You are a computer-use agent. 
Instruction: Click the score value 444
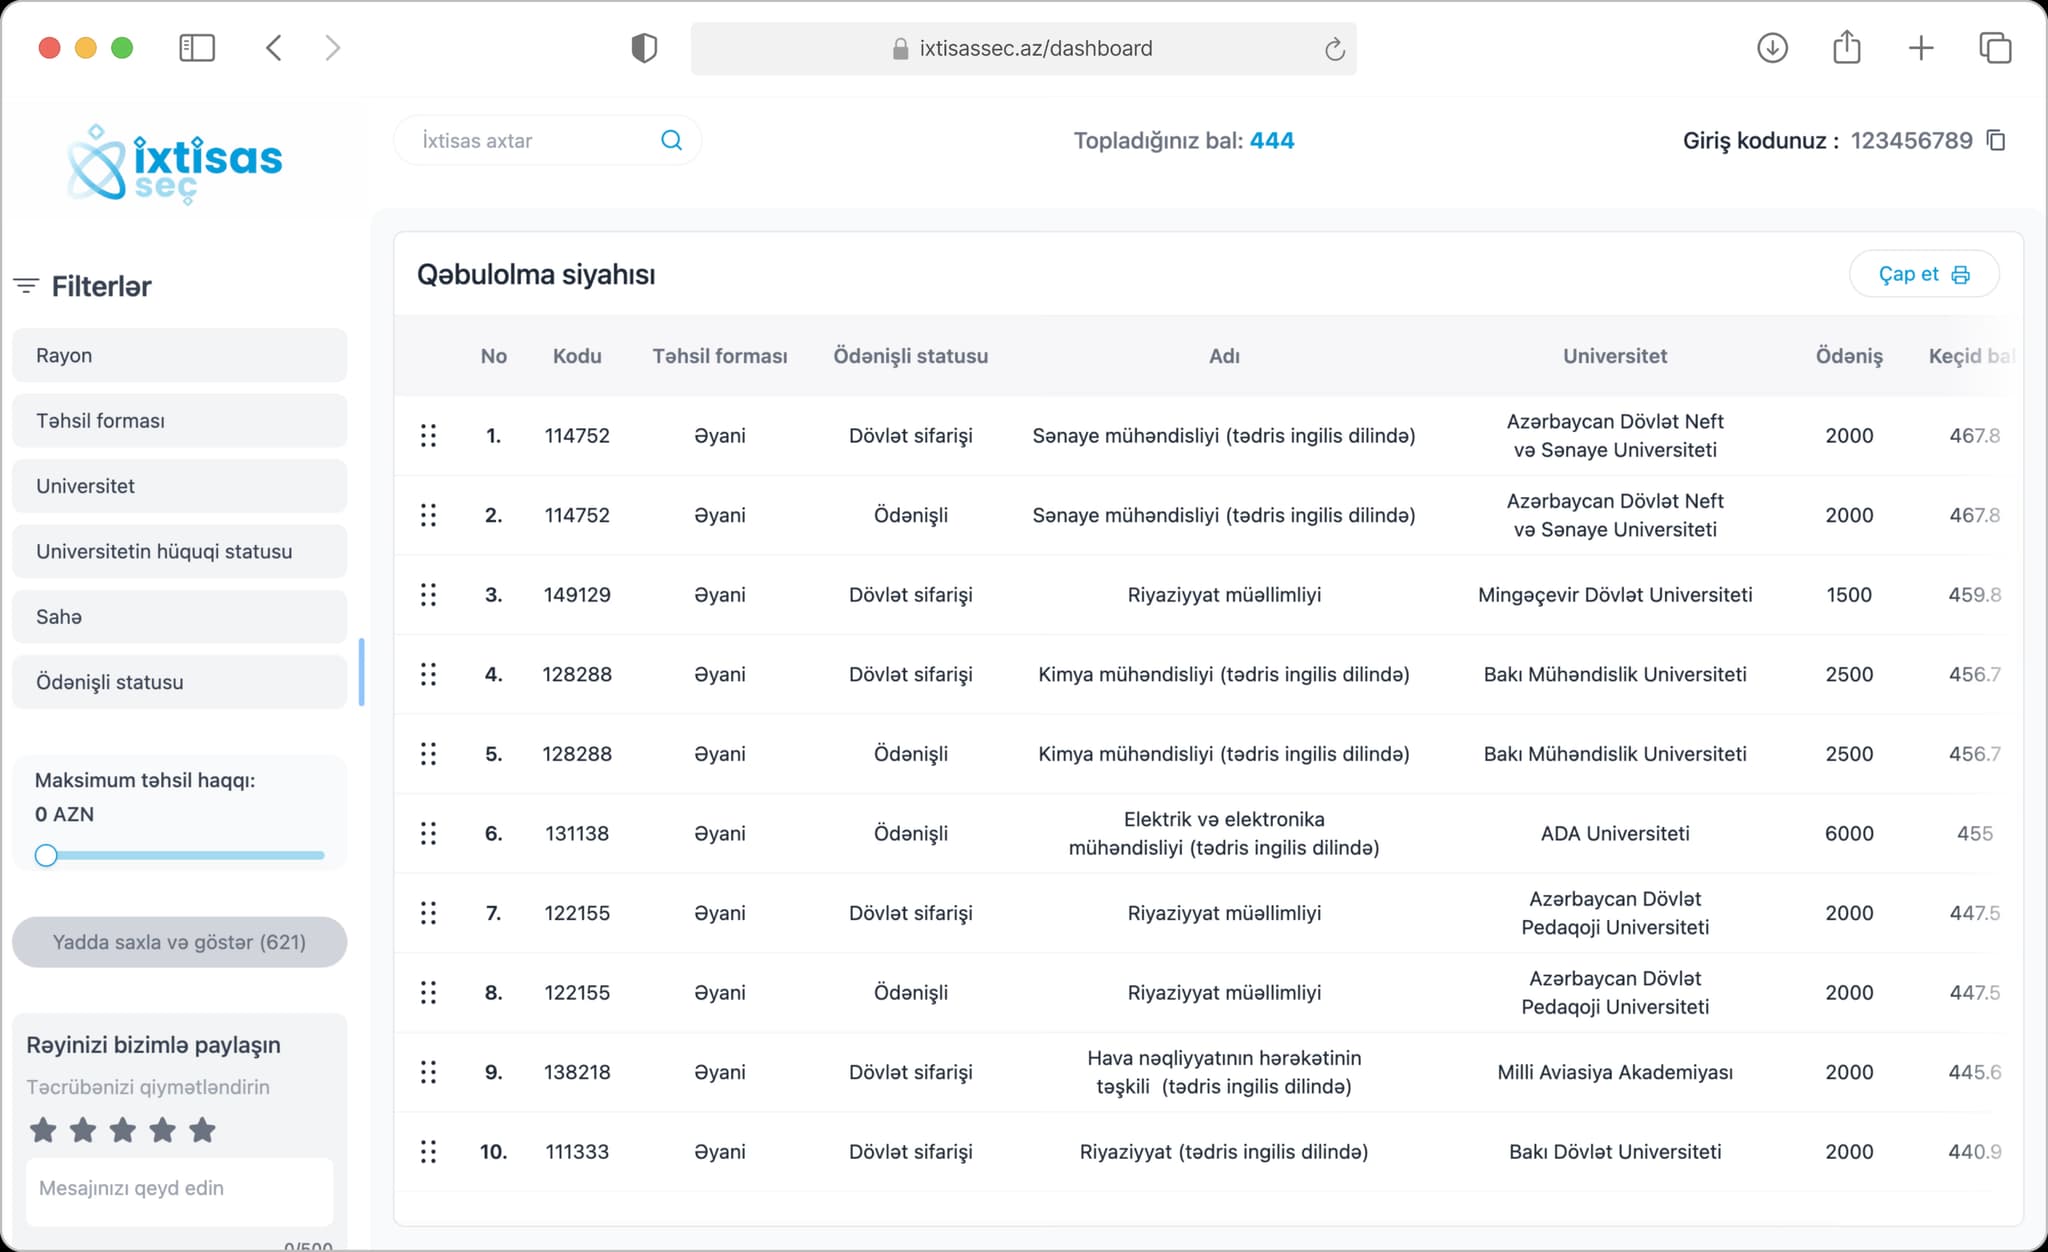(x=1272, y=140)
